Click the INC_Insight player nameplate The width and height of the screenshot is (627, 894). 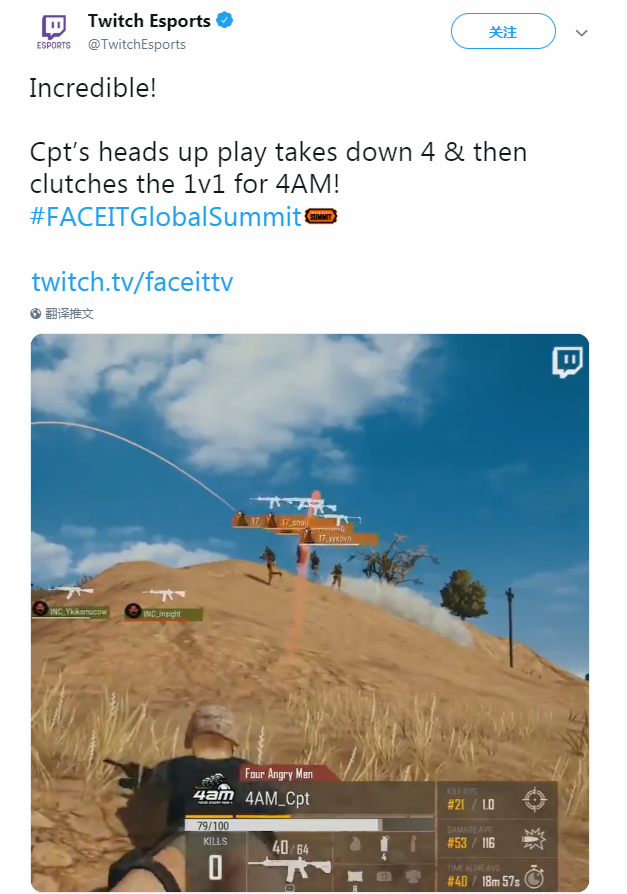click(164, 613)
